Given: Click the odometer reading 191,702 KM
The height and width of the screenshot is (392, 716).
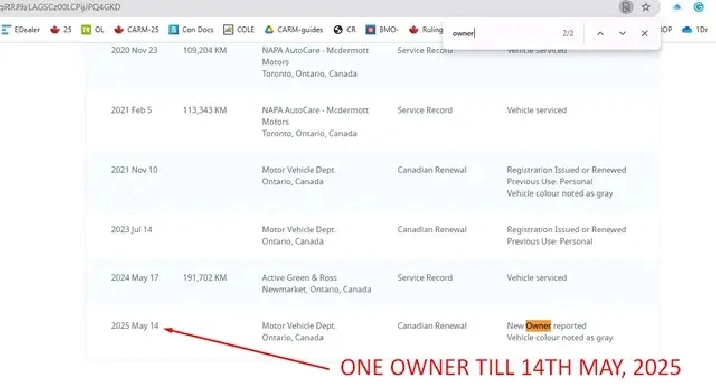Looking at the screenshot, I should coord(205,278).
